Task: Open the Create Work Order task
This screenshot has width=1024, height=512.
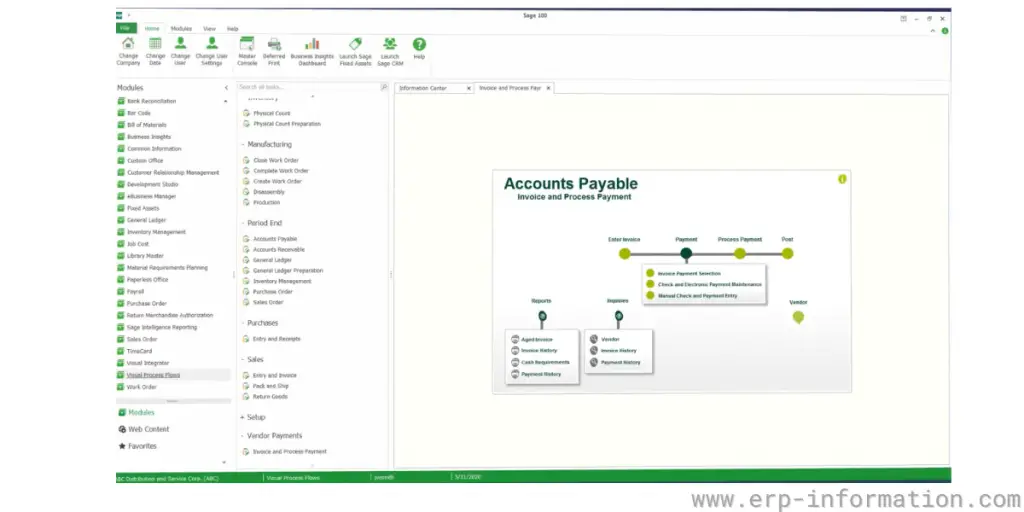Action: (278, 181)
